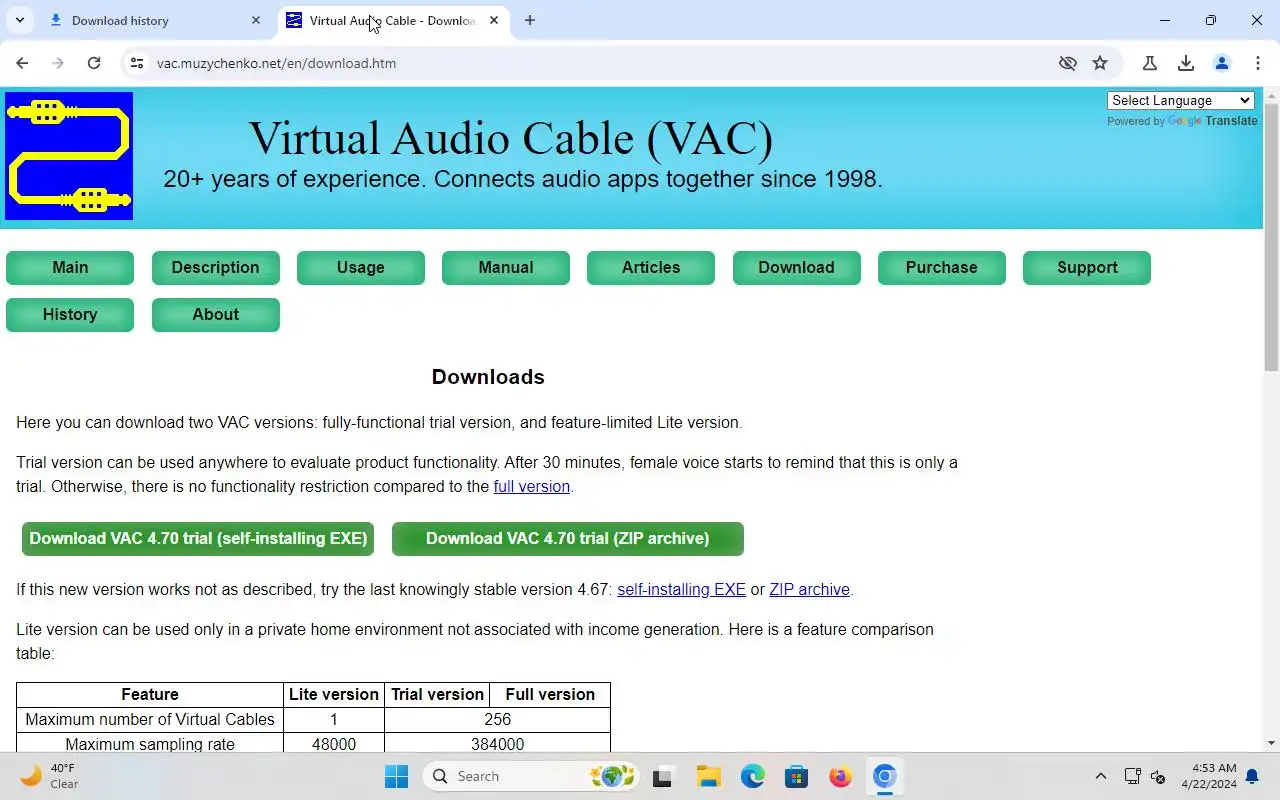Click the Chrome icon in taskbar

pos(884,776)
